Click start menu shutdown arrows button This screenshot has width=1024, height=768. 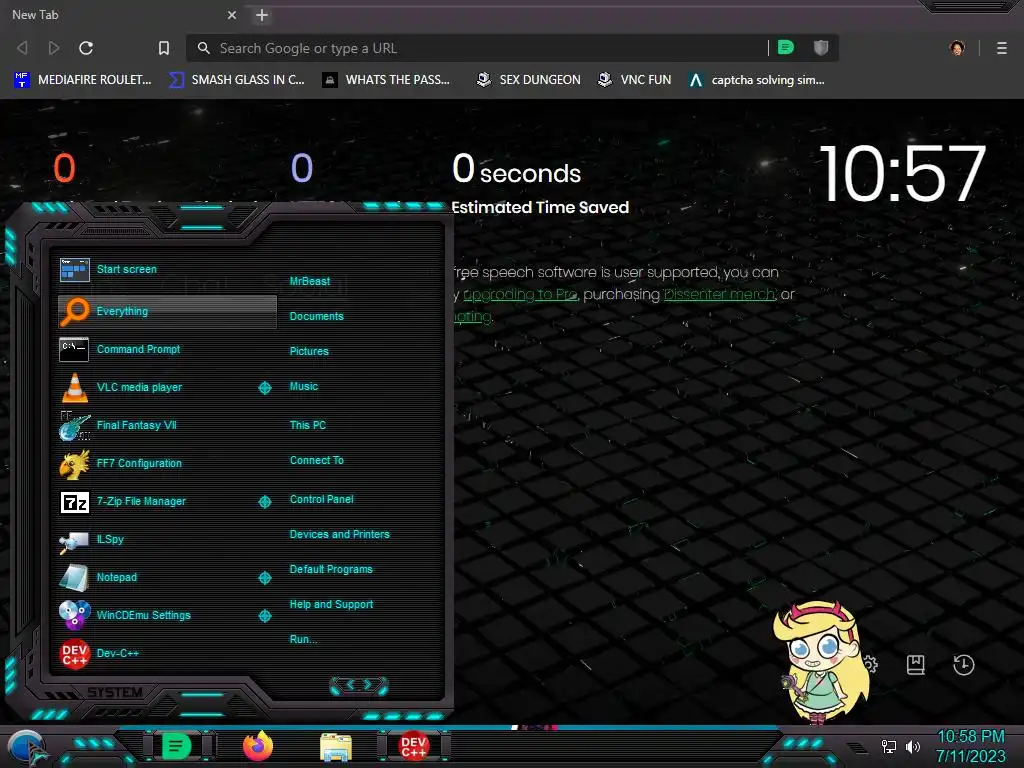coord(359,685)
